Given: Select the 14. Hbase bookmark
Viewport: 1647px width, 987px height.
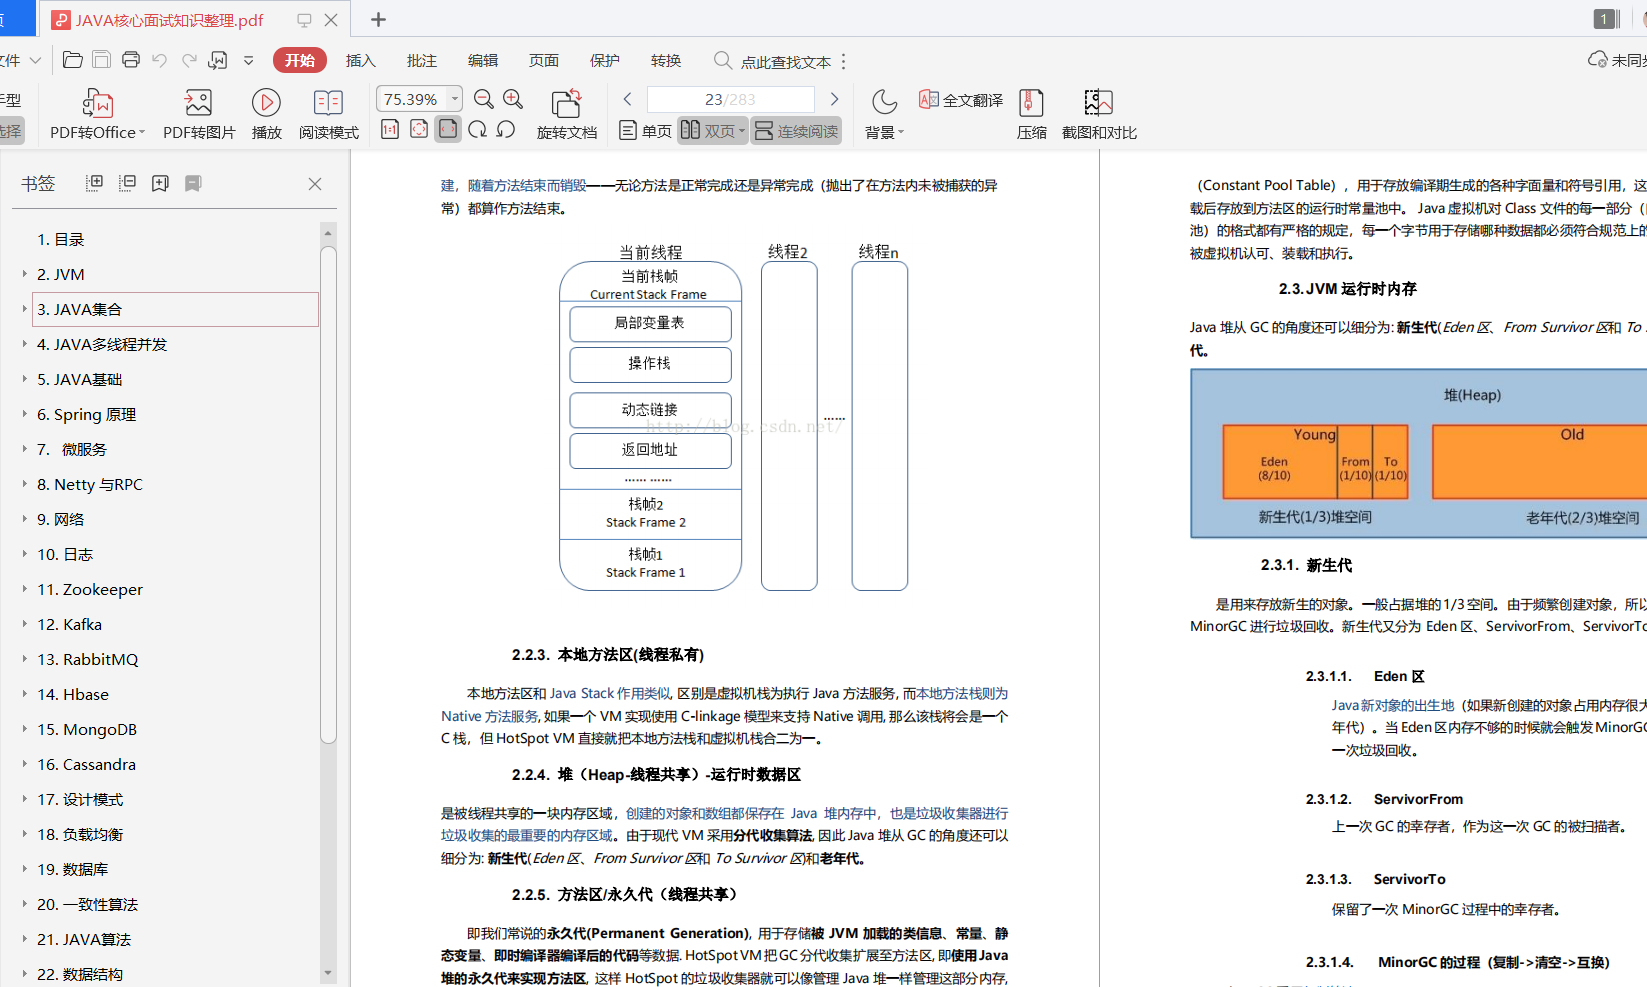Looking at the screenshot, I should (73, 694).
